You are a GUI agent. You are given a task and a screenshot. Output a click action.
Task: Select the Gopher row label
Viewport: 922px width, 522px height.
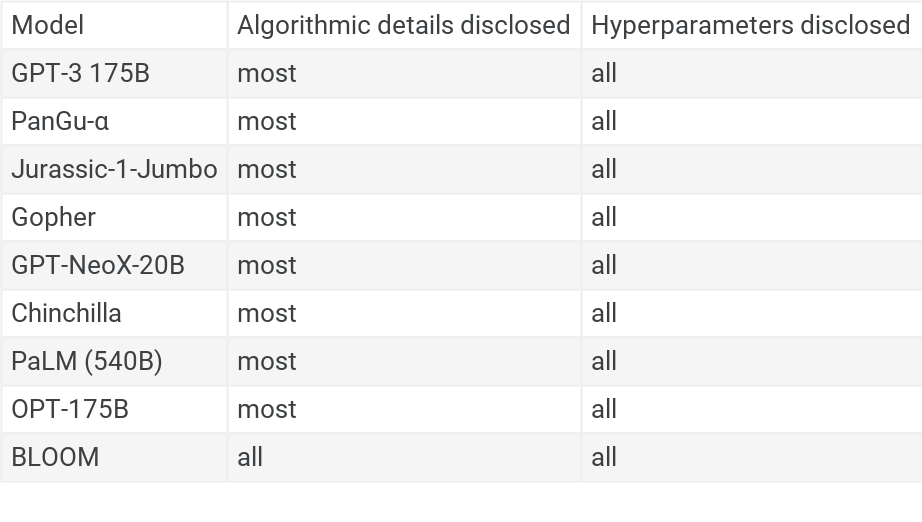tap(54, 217)
